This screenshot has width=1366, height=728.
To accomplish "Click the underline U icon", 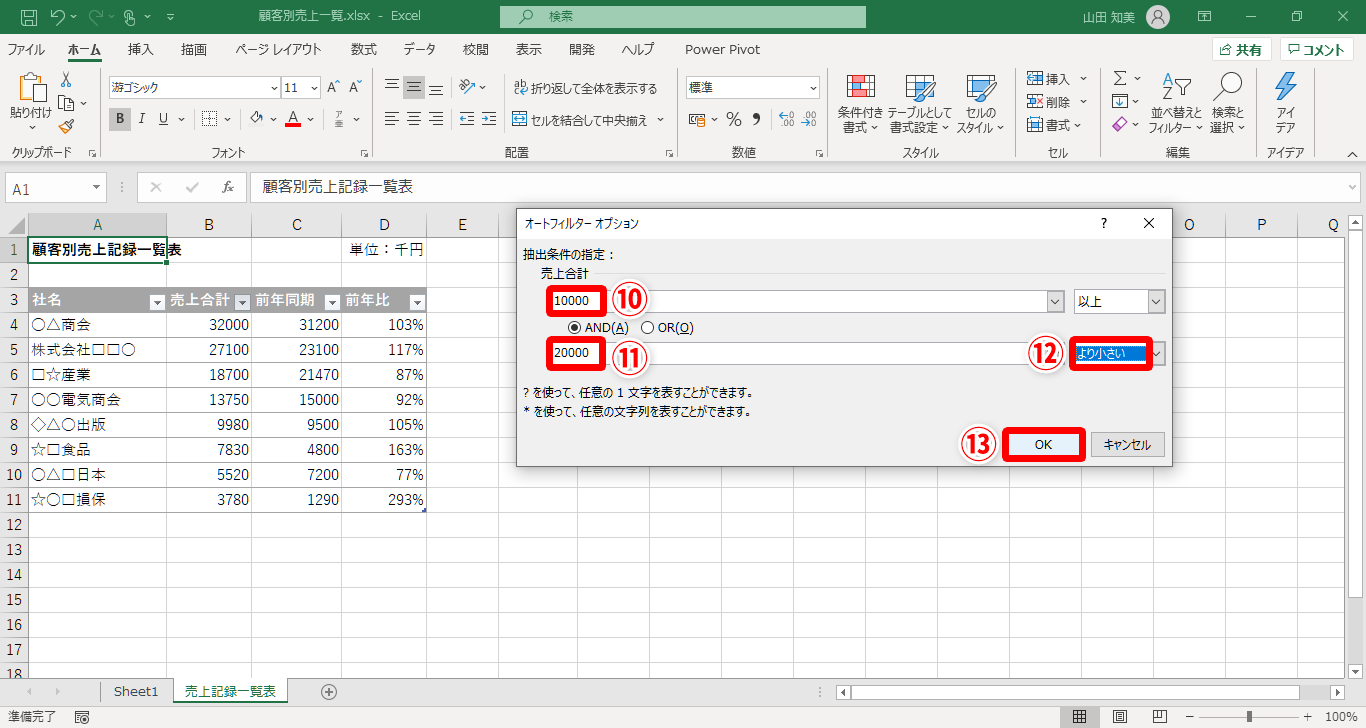I will (163, 119).
